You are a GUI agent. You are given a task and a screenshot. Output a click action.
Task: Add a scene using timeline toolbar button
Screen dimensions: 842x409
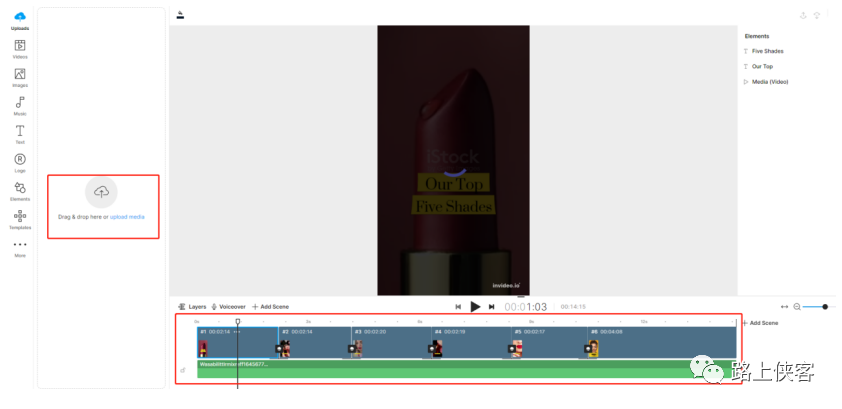270,307
